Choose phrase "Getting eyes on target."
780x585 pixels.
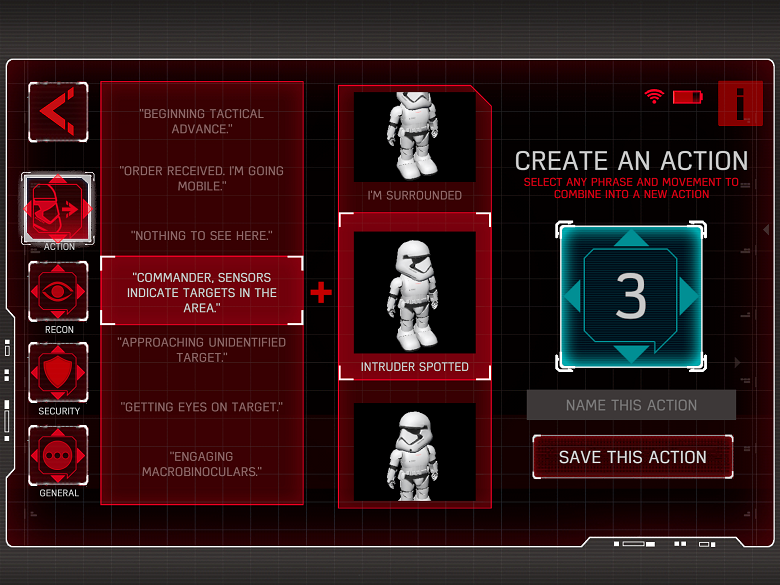(202, 407)
